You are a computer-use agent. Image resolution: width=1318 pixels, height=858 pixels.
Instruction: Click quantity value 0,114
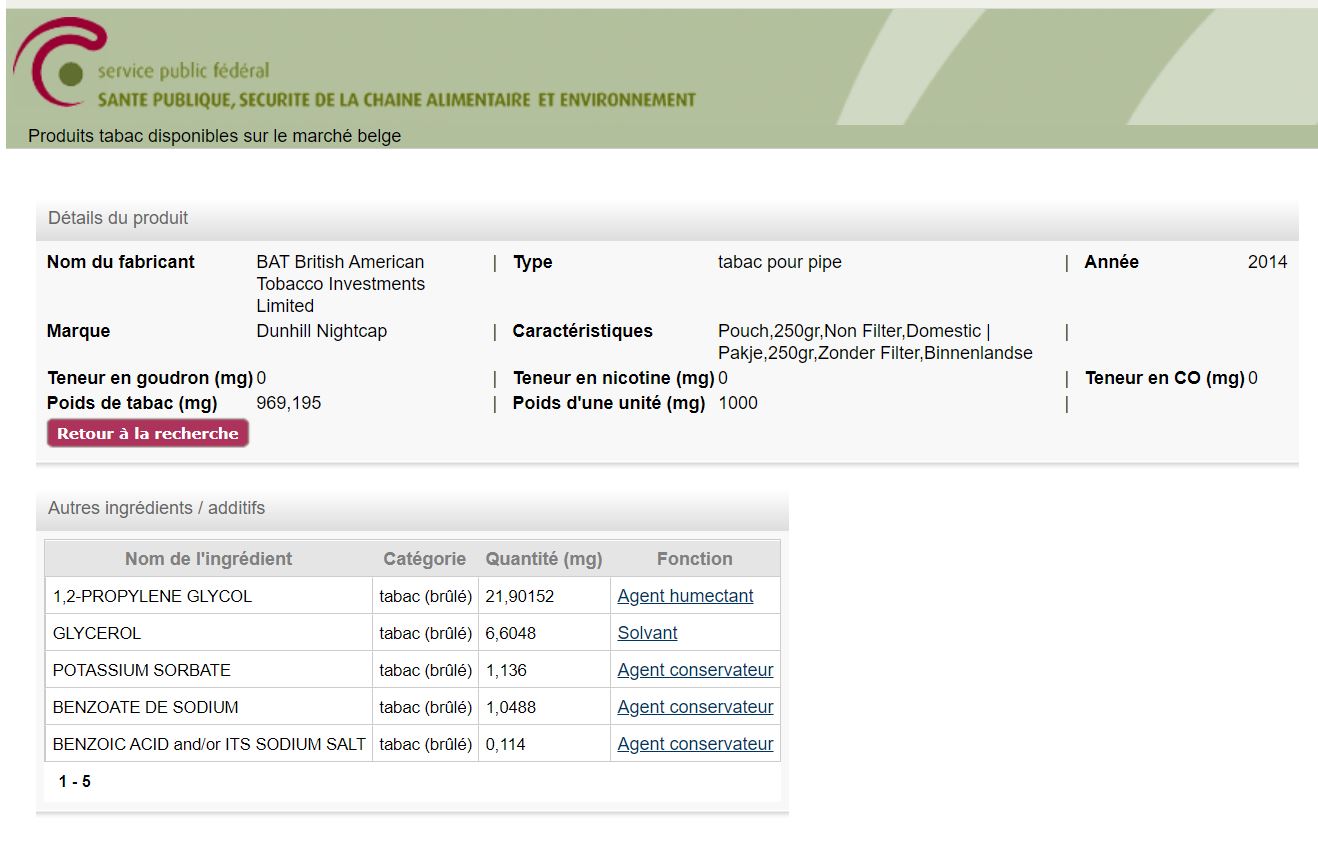[x=505, y=744]
